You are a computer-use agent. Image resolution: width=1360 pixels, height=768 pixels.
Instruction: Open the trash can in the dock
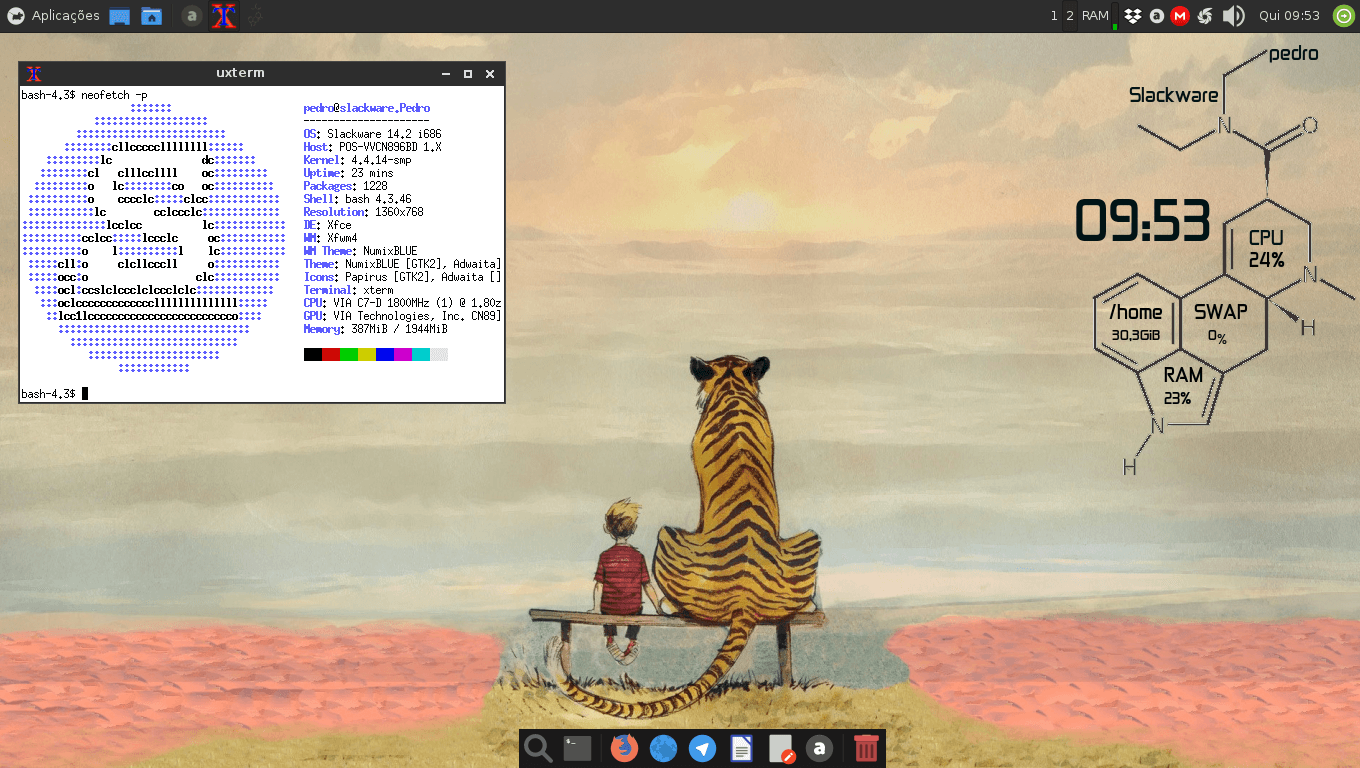865,747
